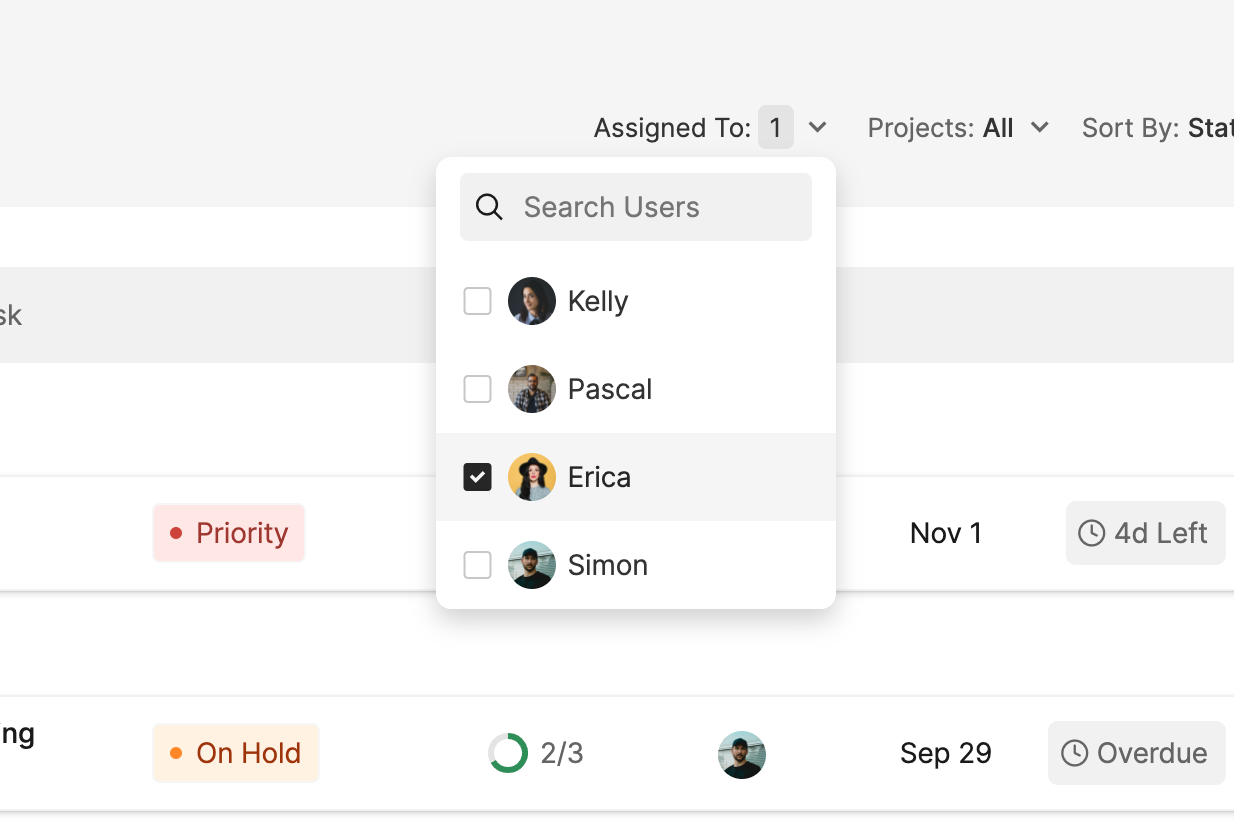This screenshot has width=1234, height=836.
Task: Click the clock icon in 4d Left badge
Action: tap(1091, 533)
